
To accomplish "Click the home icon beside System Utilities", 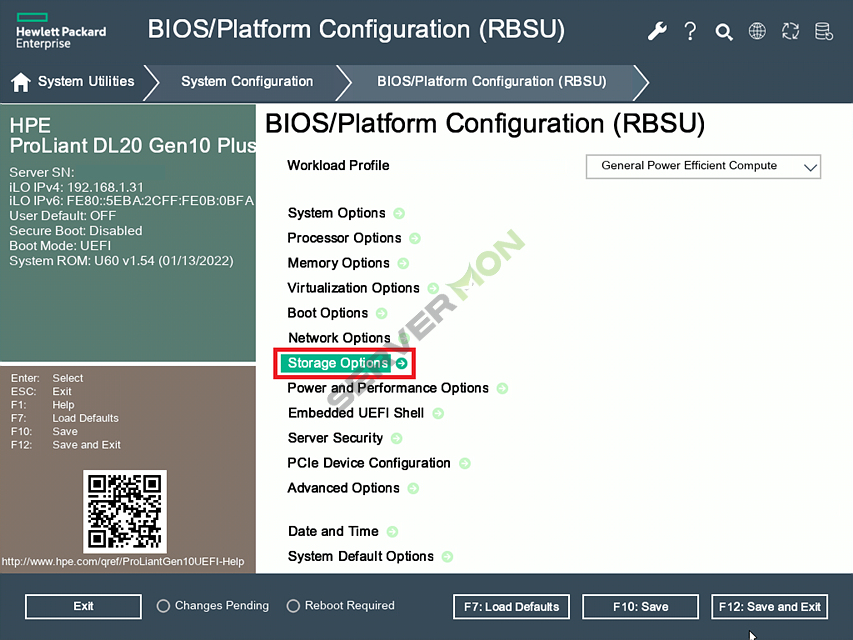I will (x=21, y=82).
